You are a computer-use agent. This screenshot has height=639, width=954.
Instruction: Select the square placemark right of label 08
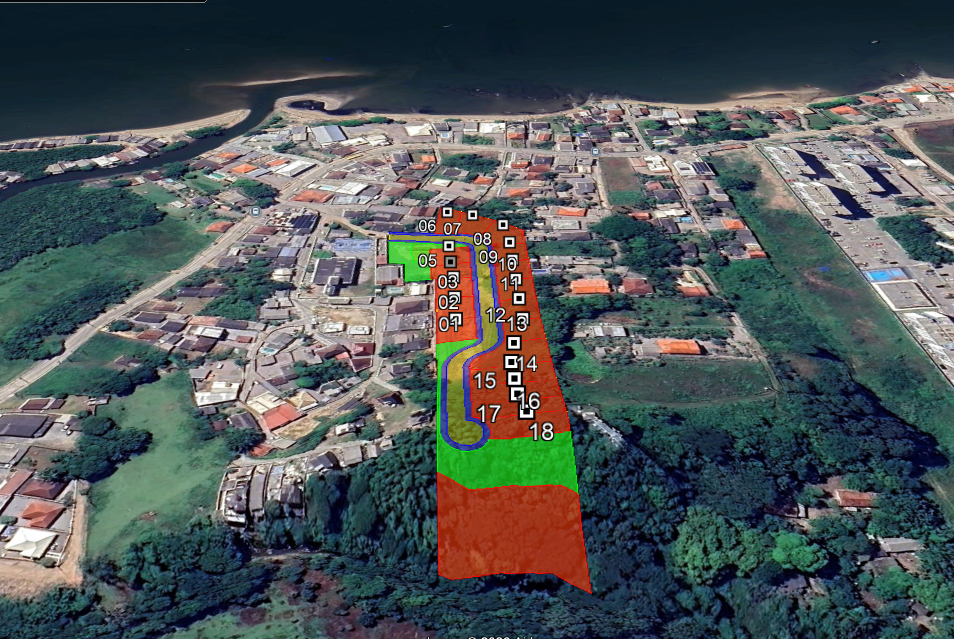[510, 242]
